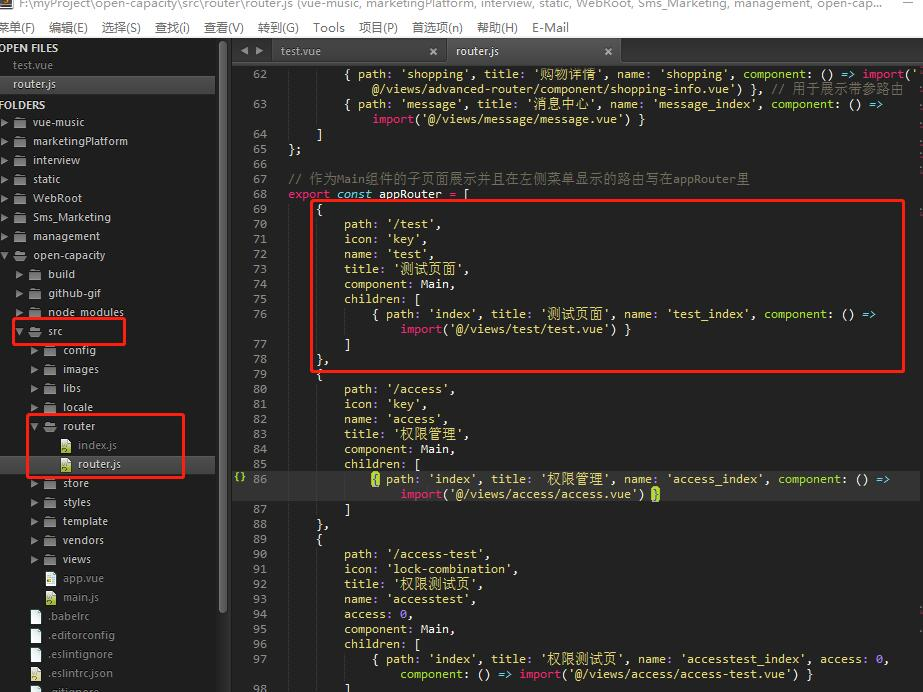Open the E-Mail menu
This screenshot has width=923, height=692.
coord(550,28)
